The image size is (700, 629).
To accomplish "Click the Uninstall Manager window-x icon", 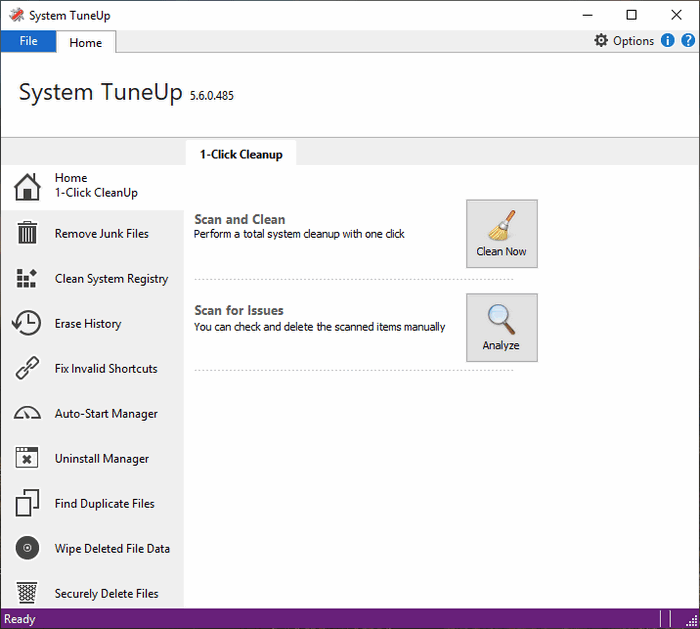I will coord(27,458).
